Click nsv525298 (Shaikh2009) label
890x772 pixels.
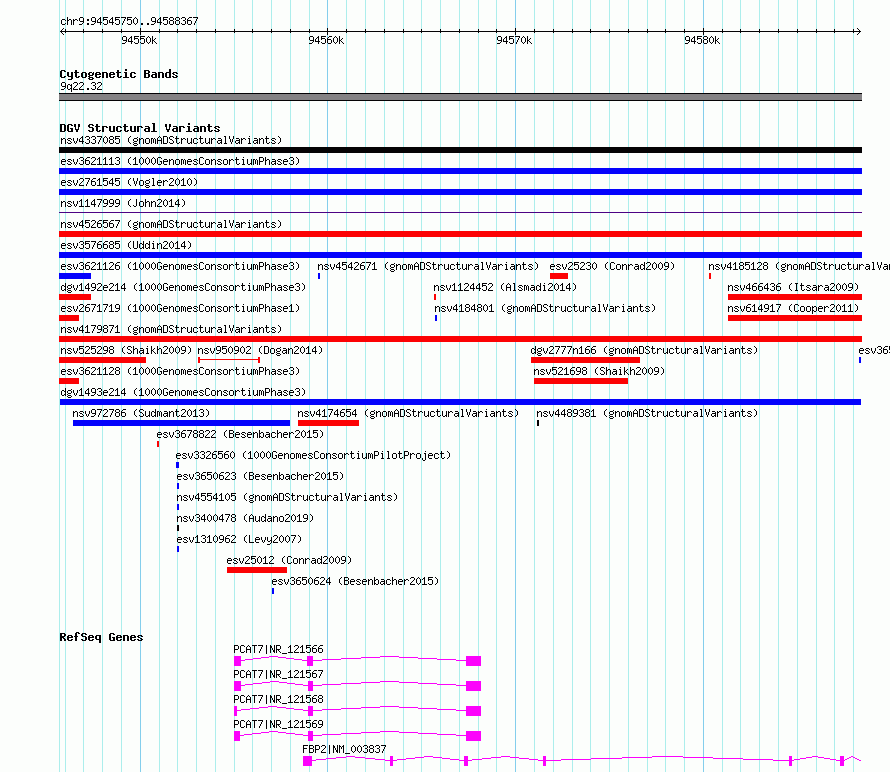pyautogui.click(x=126, y=350)
